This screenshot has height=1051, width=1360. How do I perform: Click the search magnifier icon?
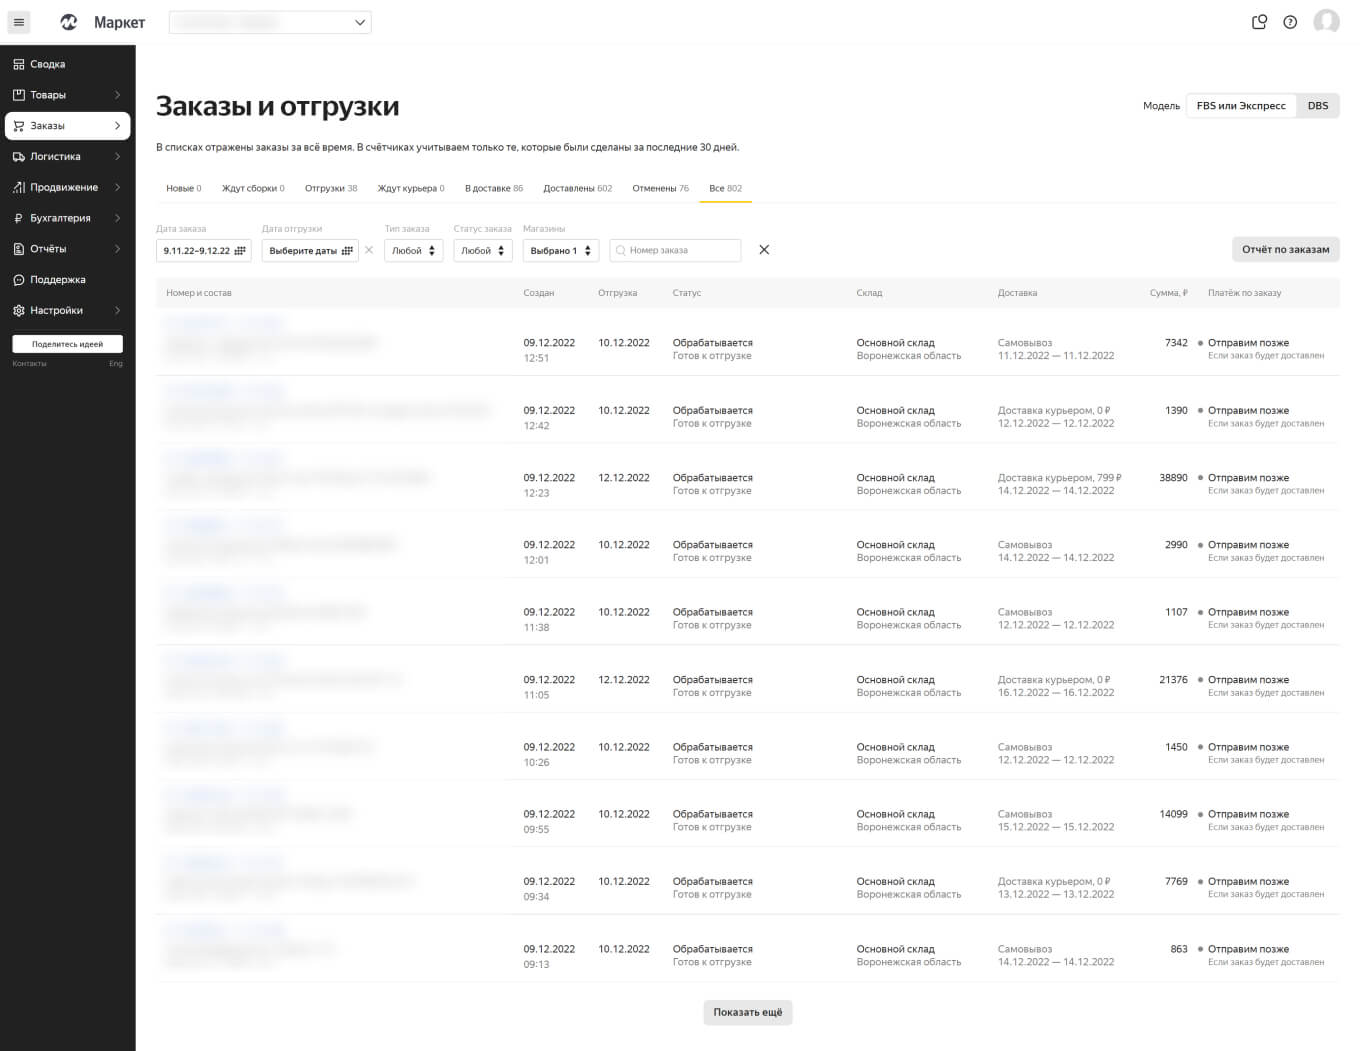tap(620, 251)
